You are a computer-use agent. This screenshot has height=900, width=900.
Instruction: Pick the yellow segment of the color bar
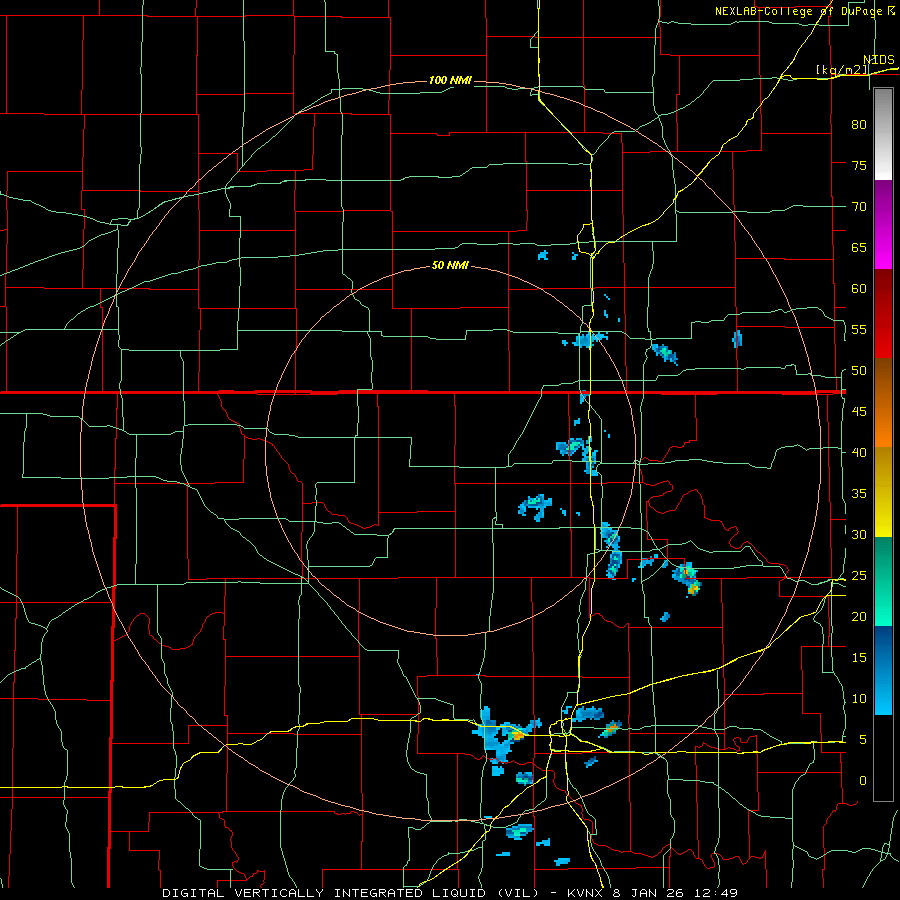[x=883, y=492]
